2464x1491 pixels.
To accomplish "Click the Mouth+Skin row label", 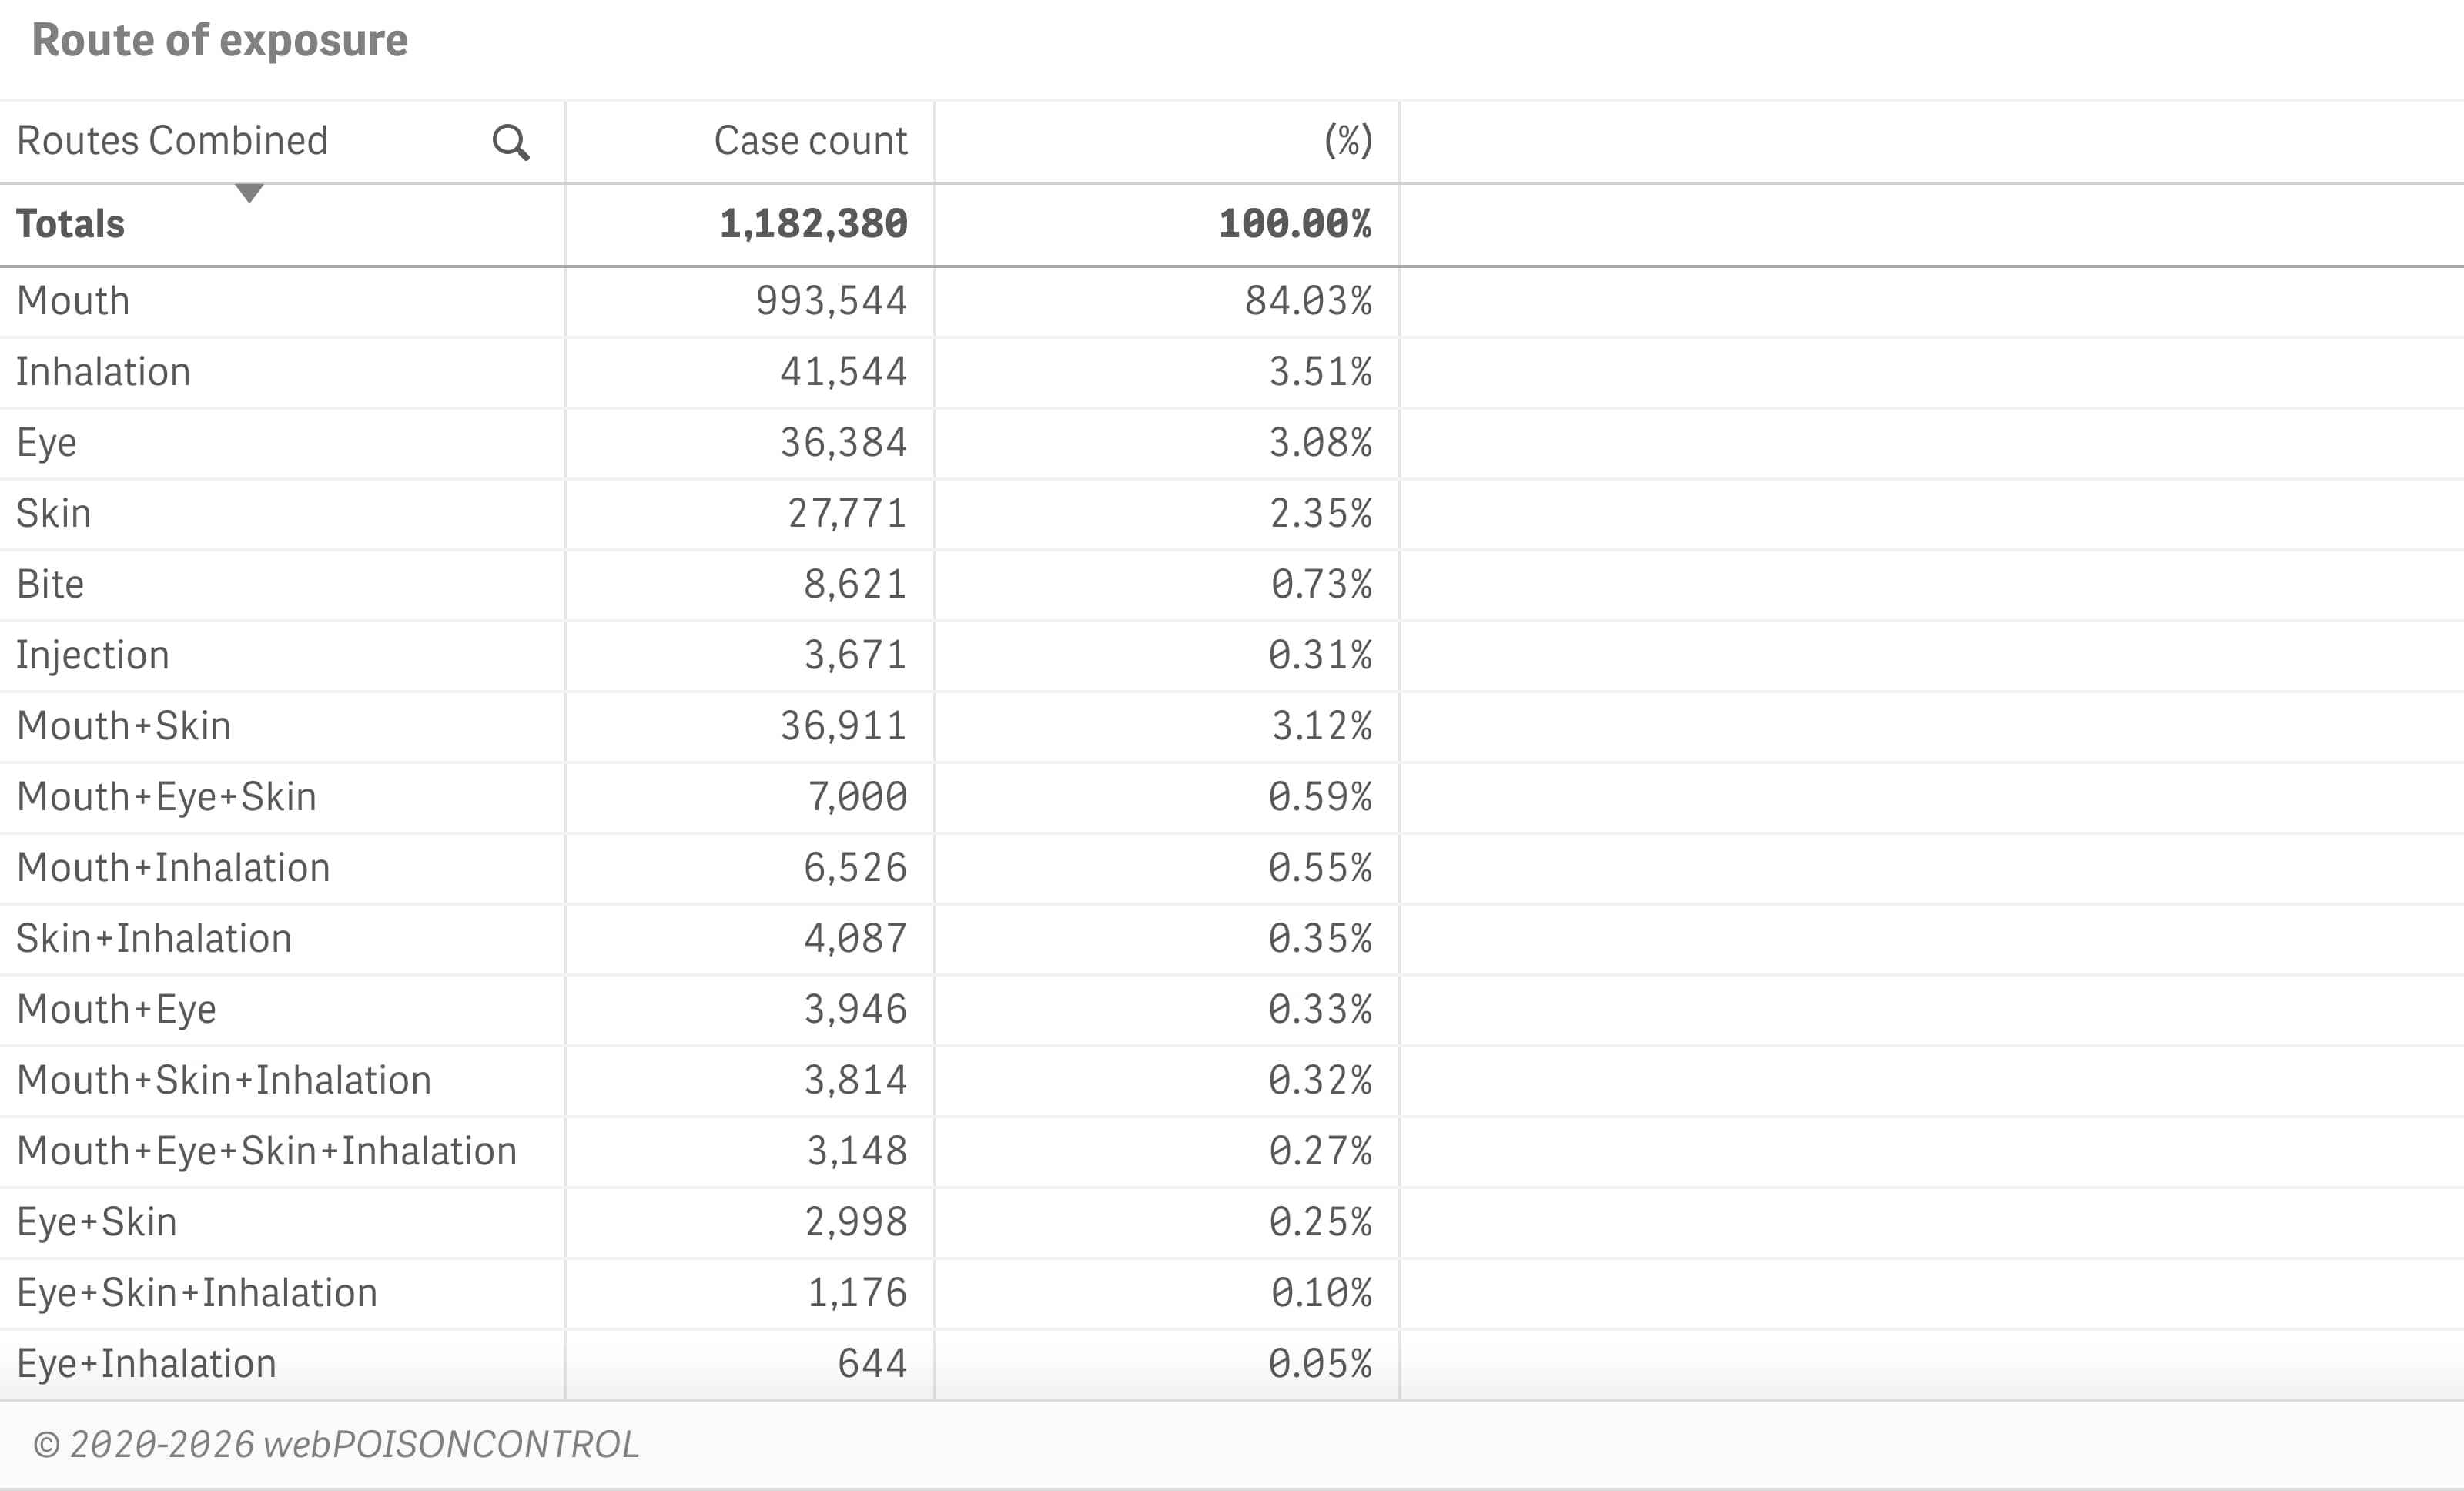I will [124, 726].
